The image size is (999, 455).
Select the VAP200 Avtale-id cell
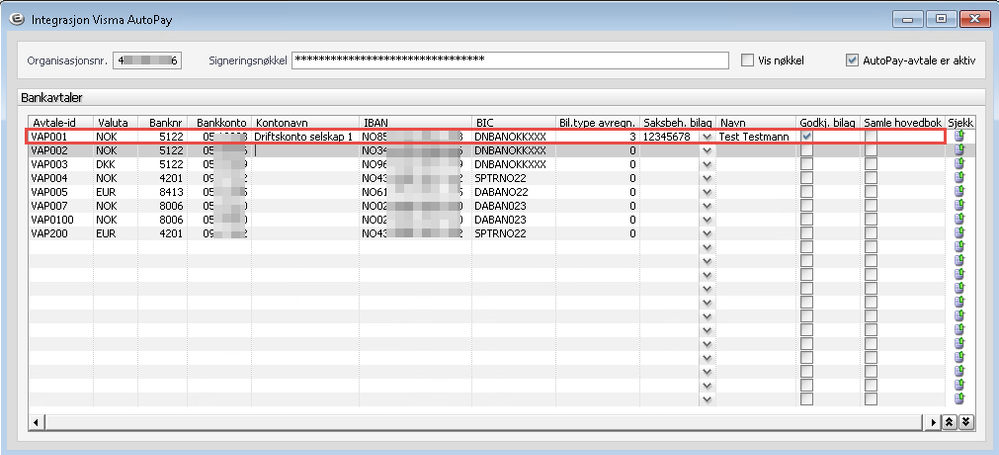(61, 235)
